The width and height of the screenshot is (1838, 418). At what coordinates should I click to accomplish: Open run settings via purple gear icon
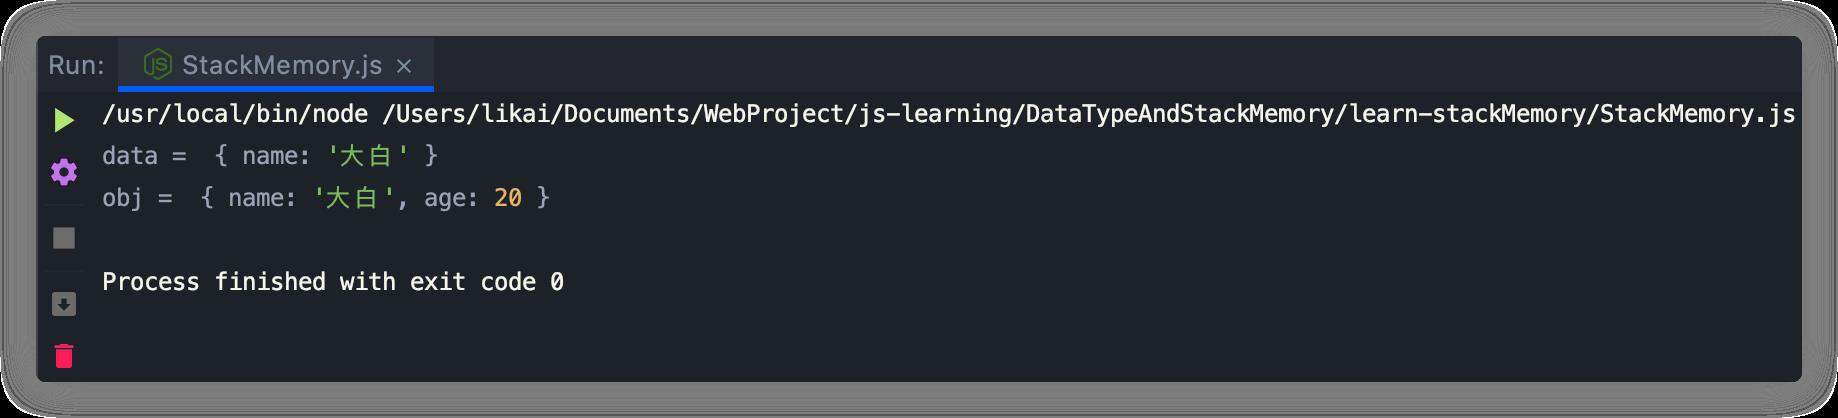(x=64, y=172)
